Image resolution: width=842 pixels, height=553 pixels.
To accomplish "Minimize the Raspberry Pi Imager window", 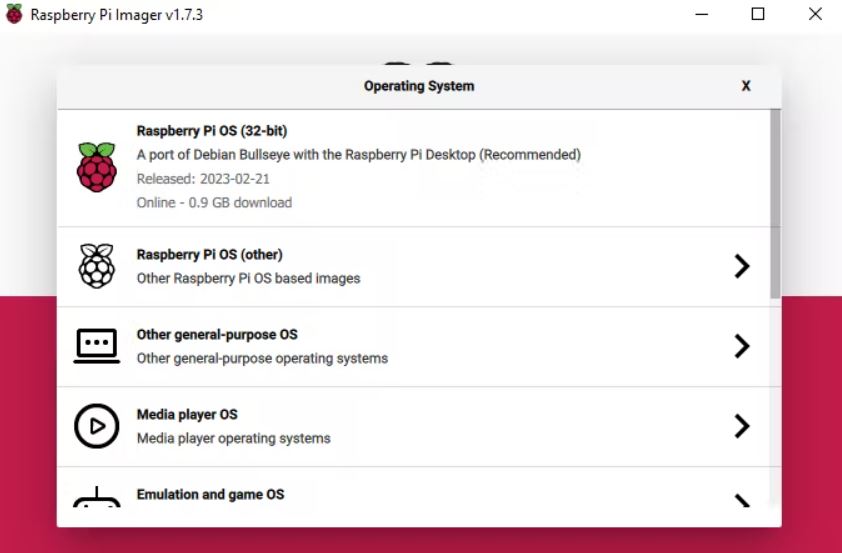I will 701,14.
